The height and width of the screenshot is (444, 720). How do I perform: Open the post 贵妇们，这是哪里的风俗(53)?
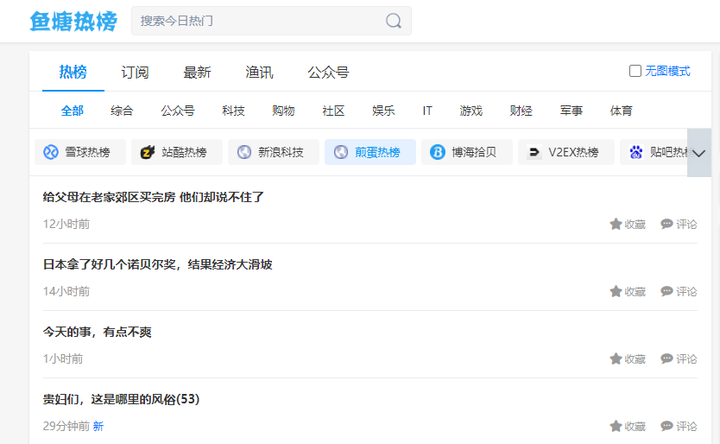pos(121,399)
